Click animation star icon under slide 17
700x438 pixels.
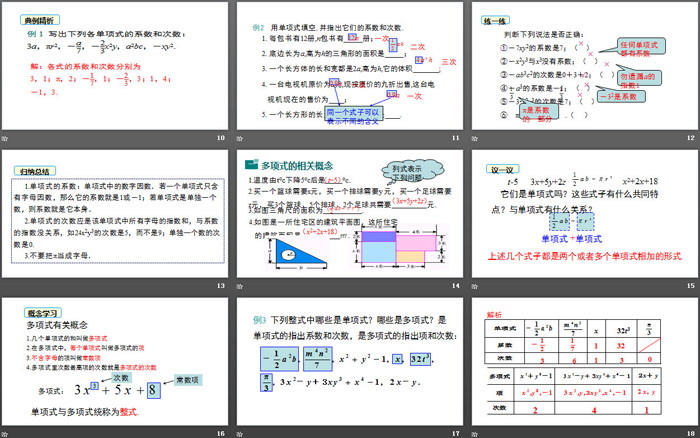240,434
